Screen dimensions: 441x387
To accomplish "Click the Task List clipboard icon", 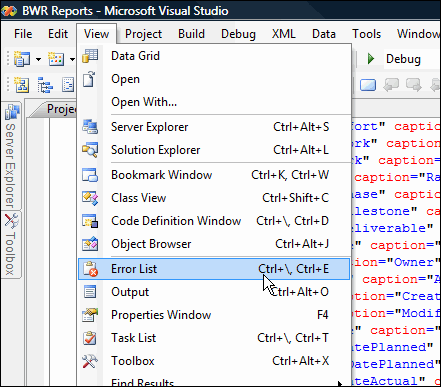I will click(x=90, y=338).
